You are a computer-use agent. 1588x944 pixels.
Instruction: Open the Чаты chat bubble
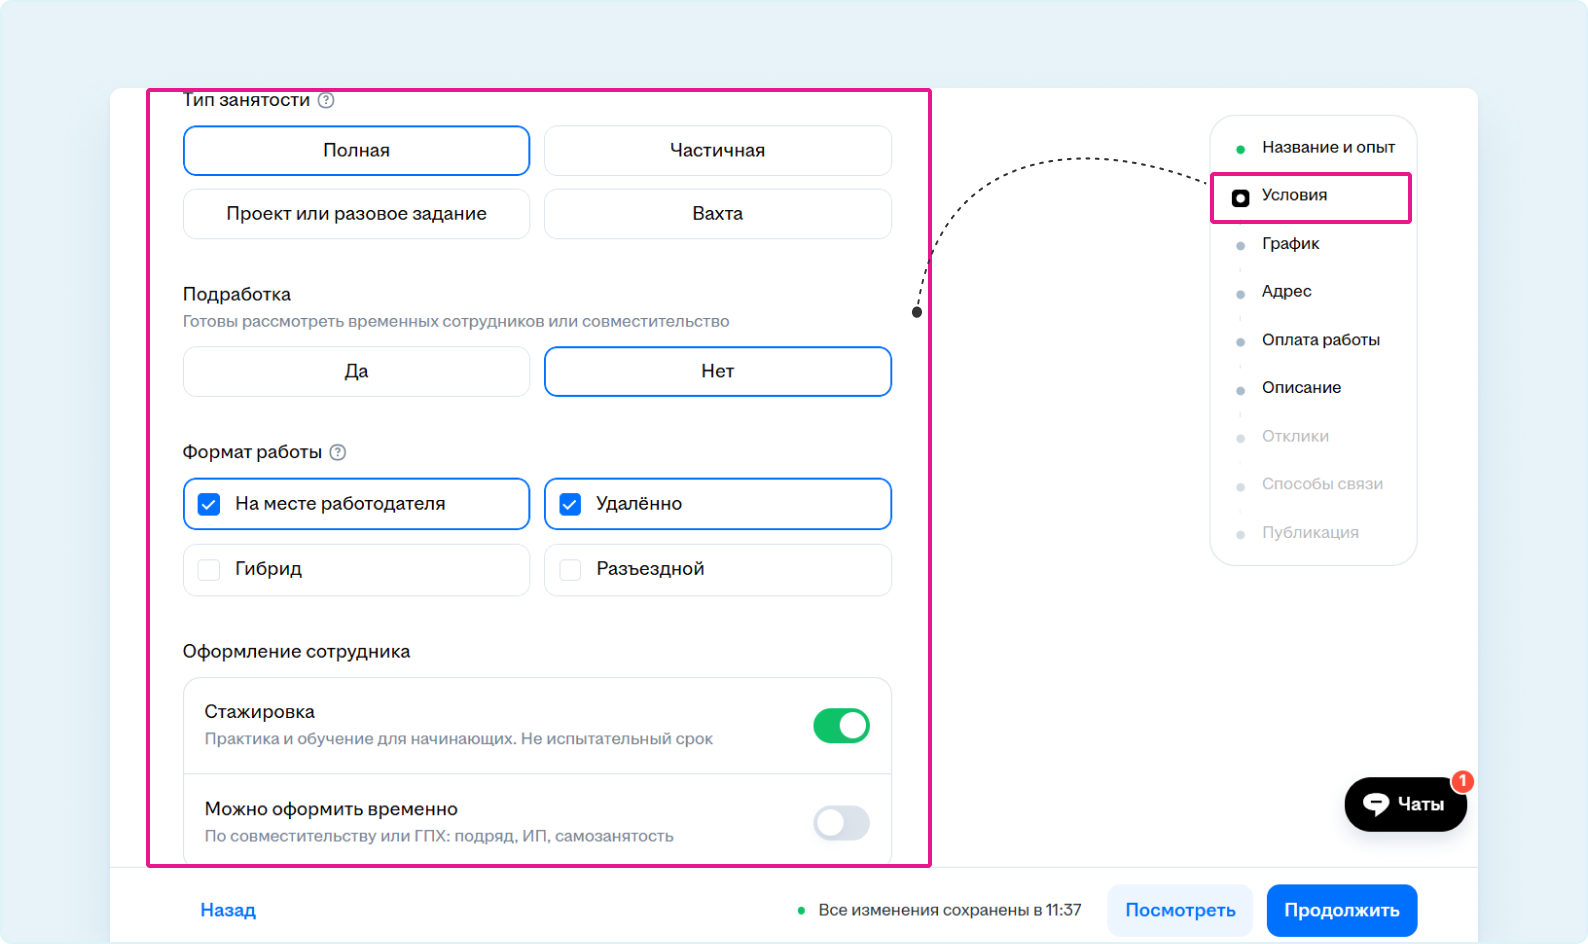coord(1405,804)
